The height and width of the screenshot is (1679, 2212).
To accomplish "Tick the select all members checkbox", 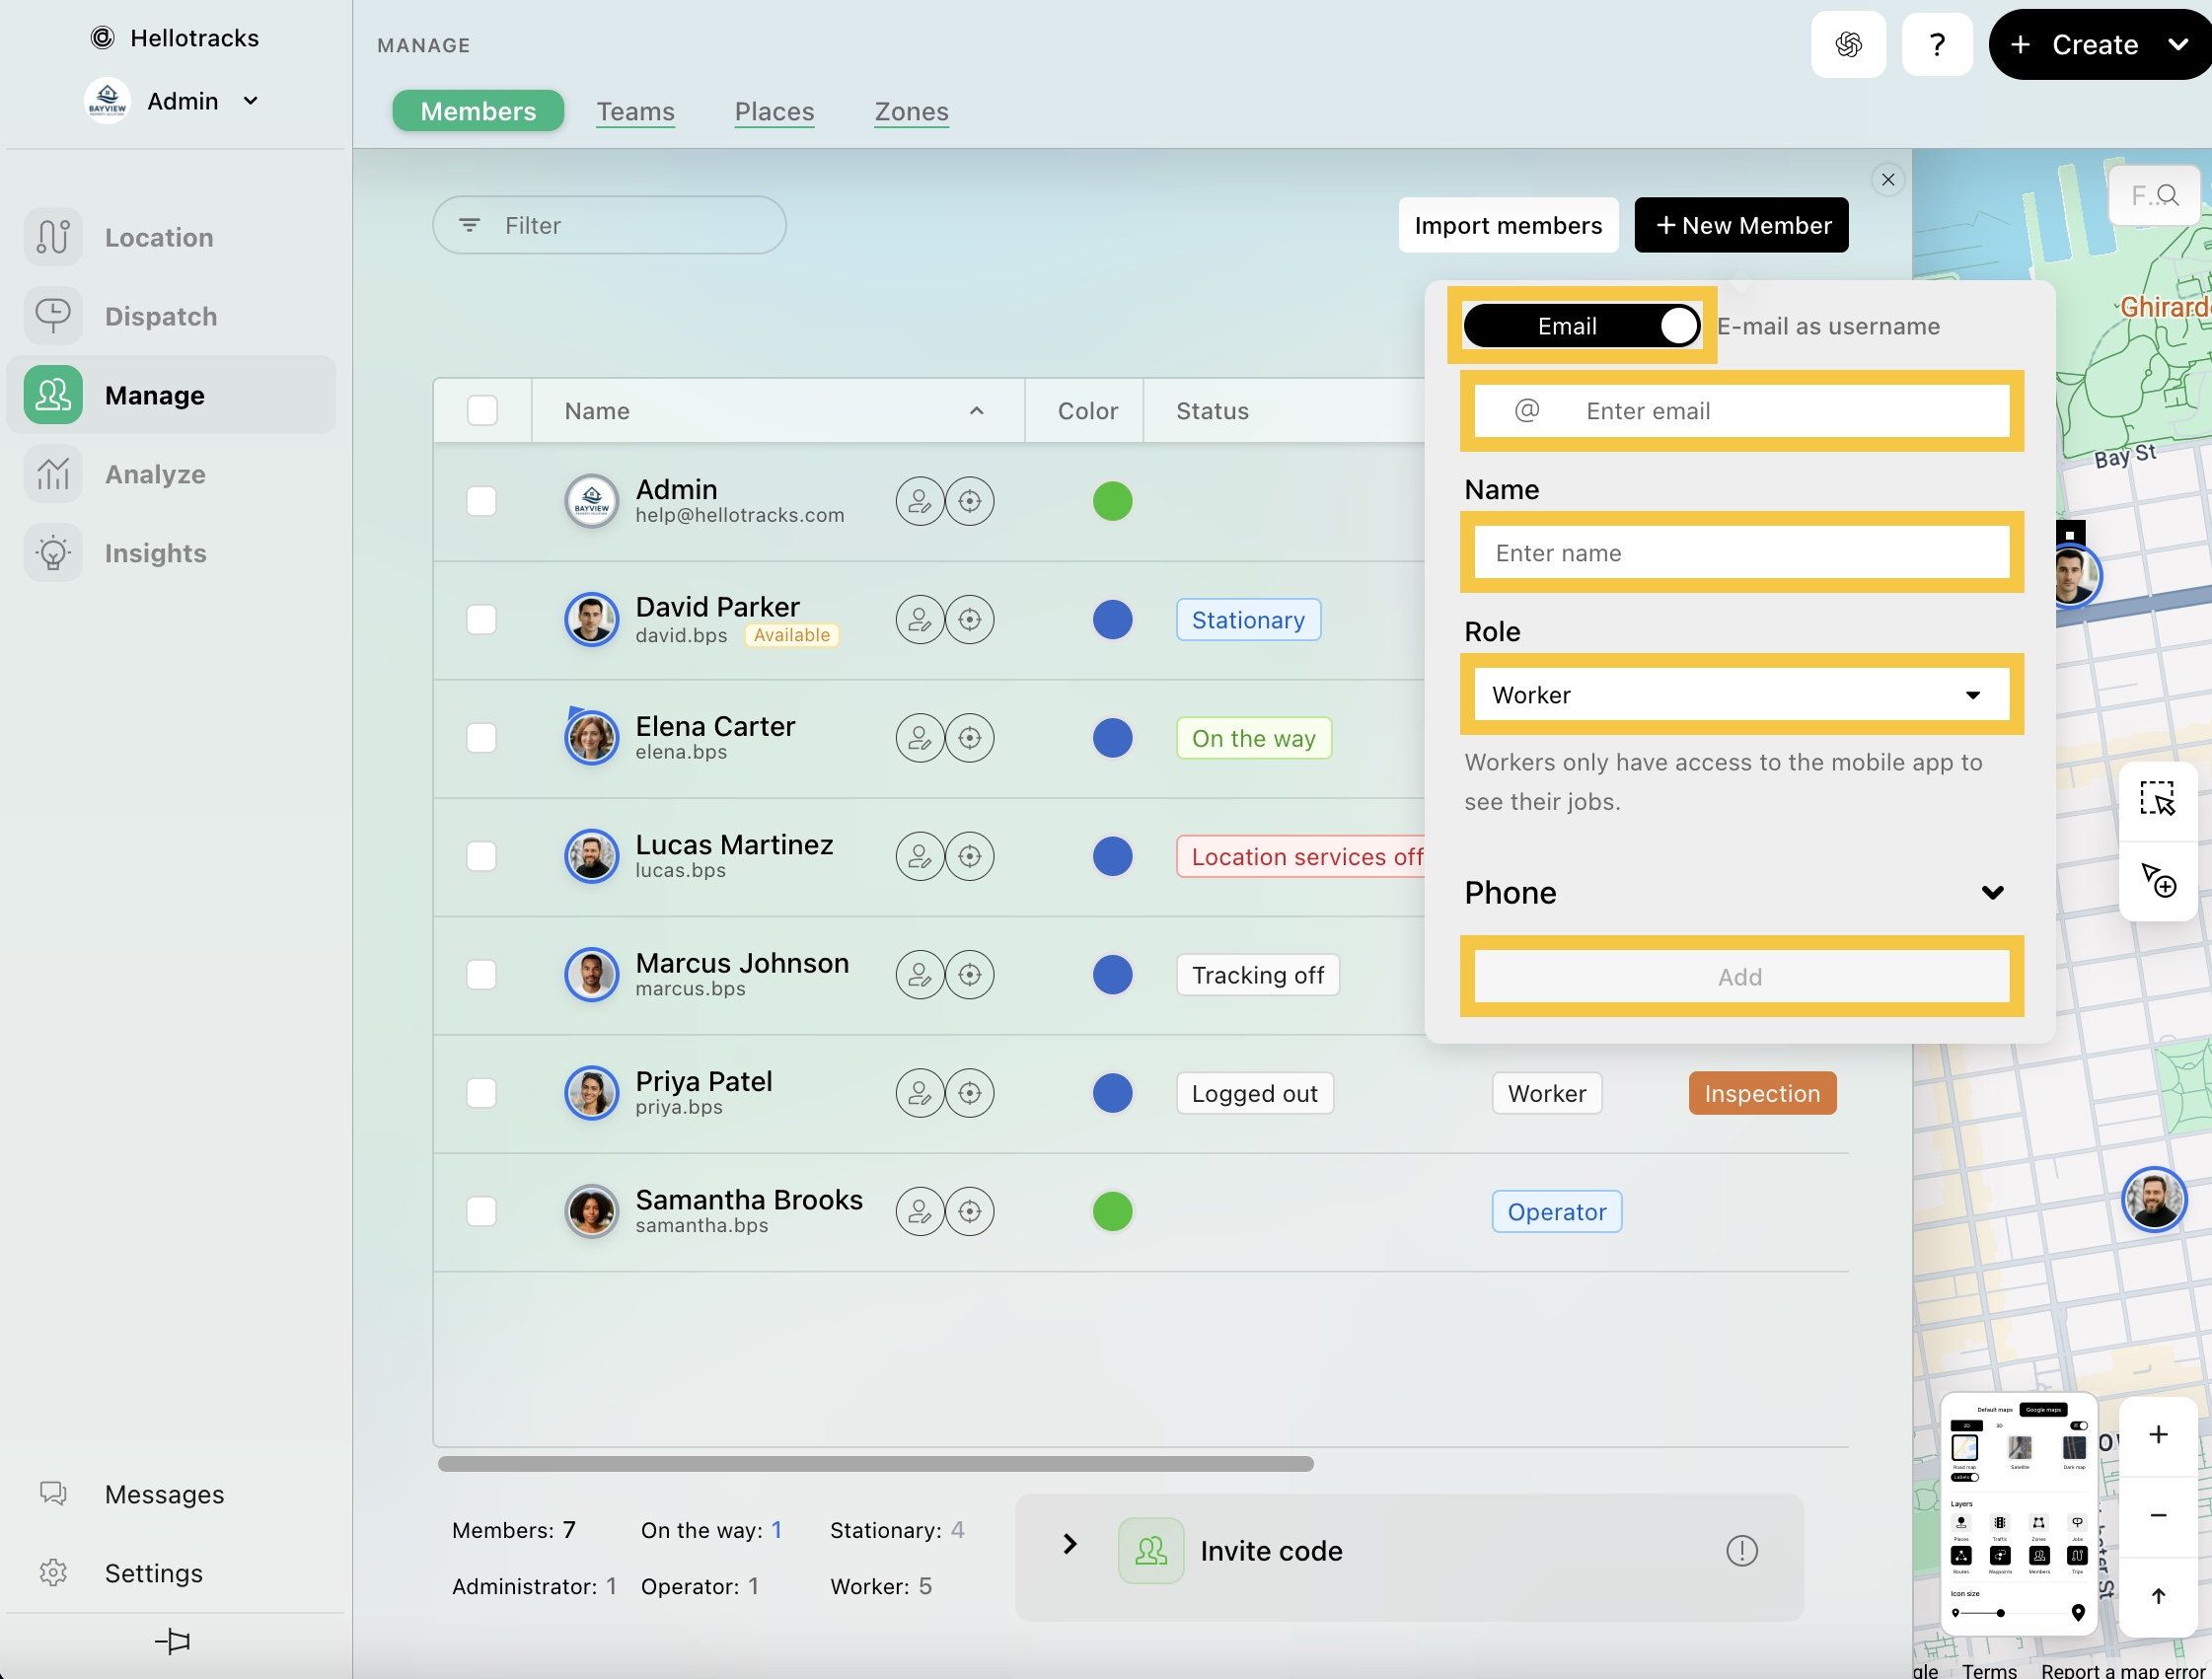I will click(x=482, y=411).
